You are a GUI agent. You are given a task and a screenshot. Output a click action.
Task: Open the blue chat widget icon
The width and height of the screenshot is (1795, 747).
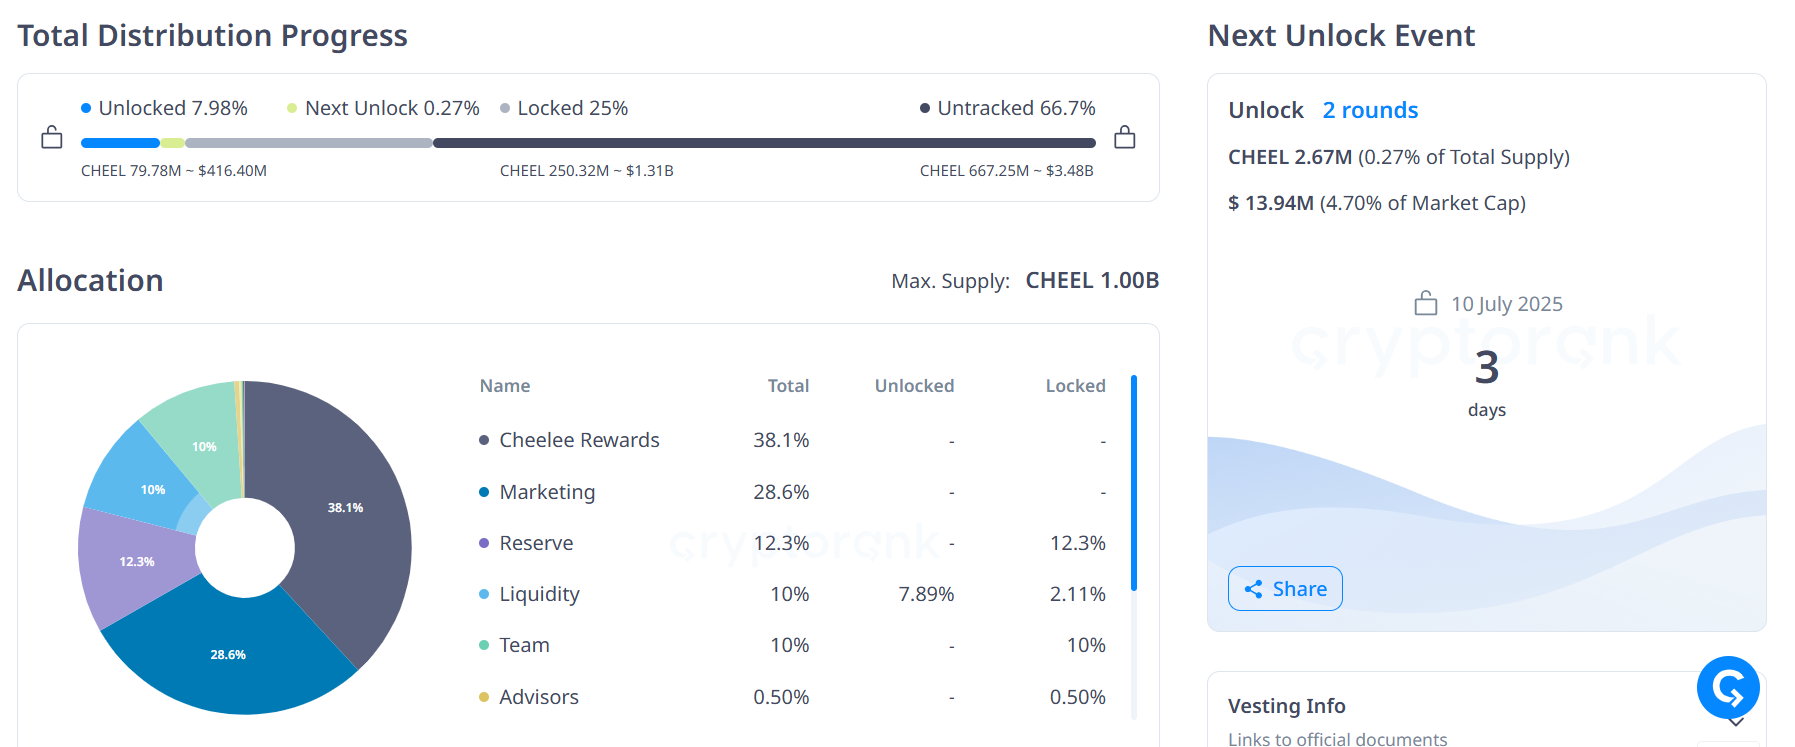click(1728, 687)
